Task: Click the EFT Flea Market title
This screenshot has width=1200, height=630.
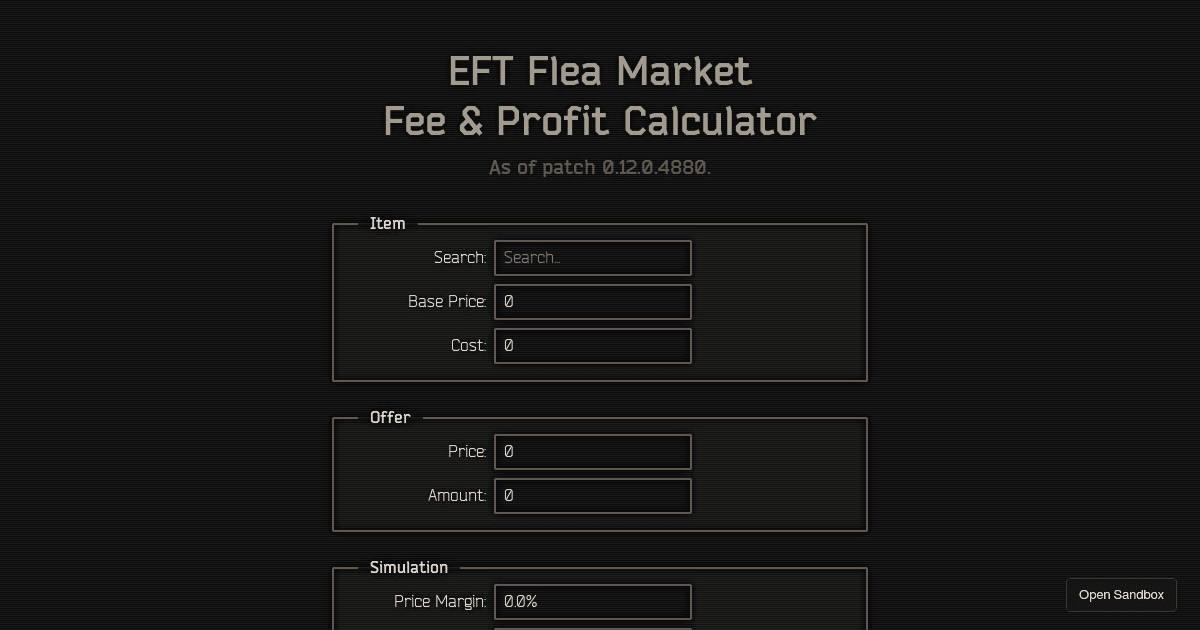Action: tap(599, 71)
